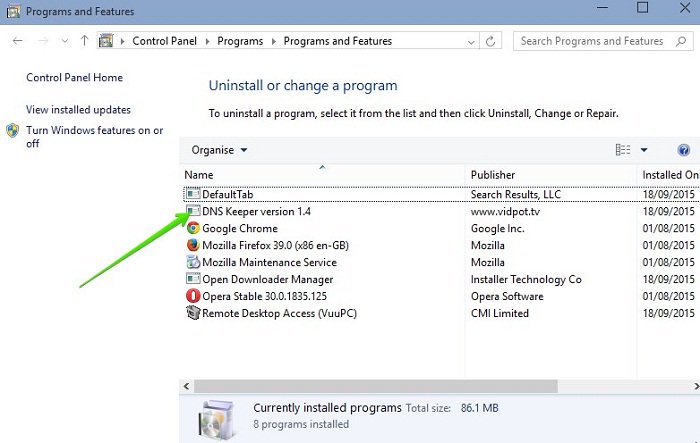Select the DefaultTab program icon
This screenshot has height=443, width=700.
click(x=193, y=194)
